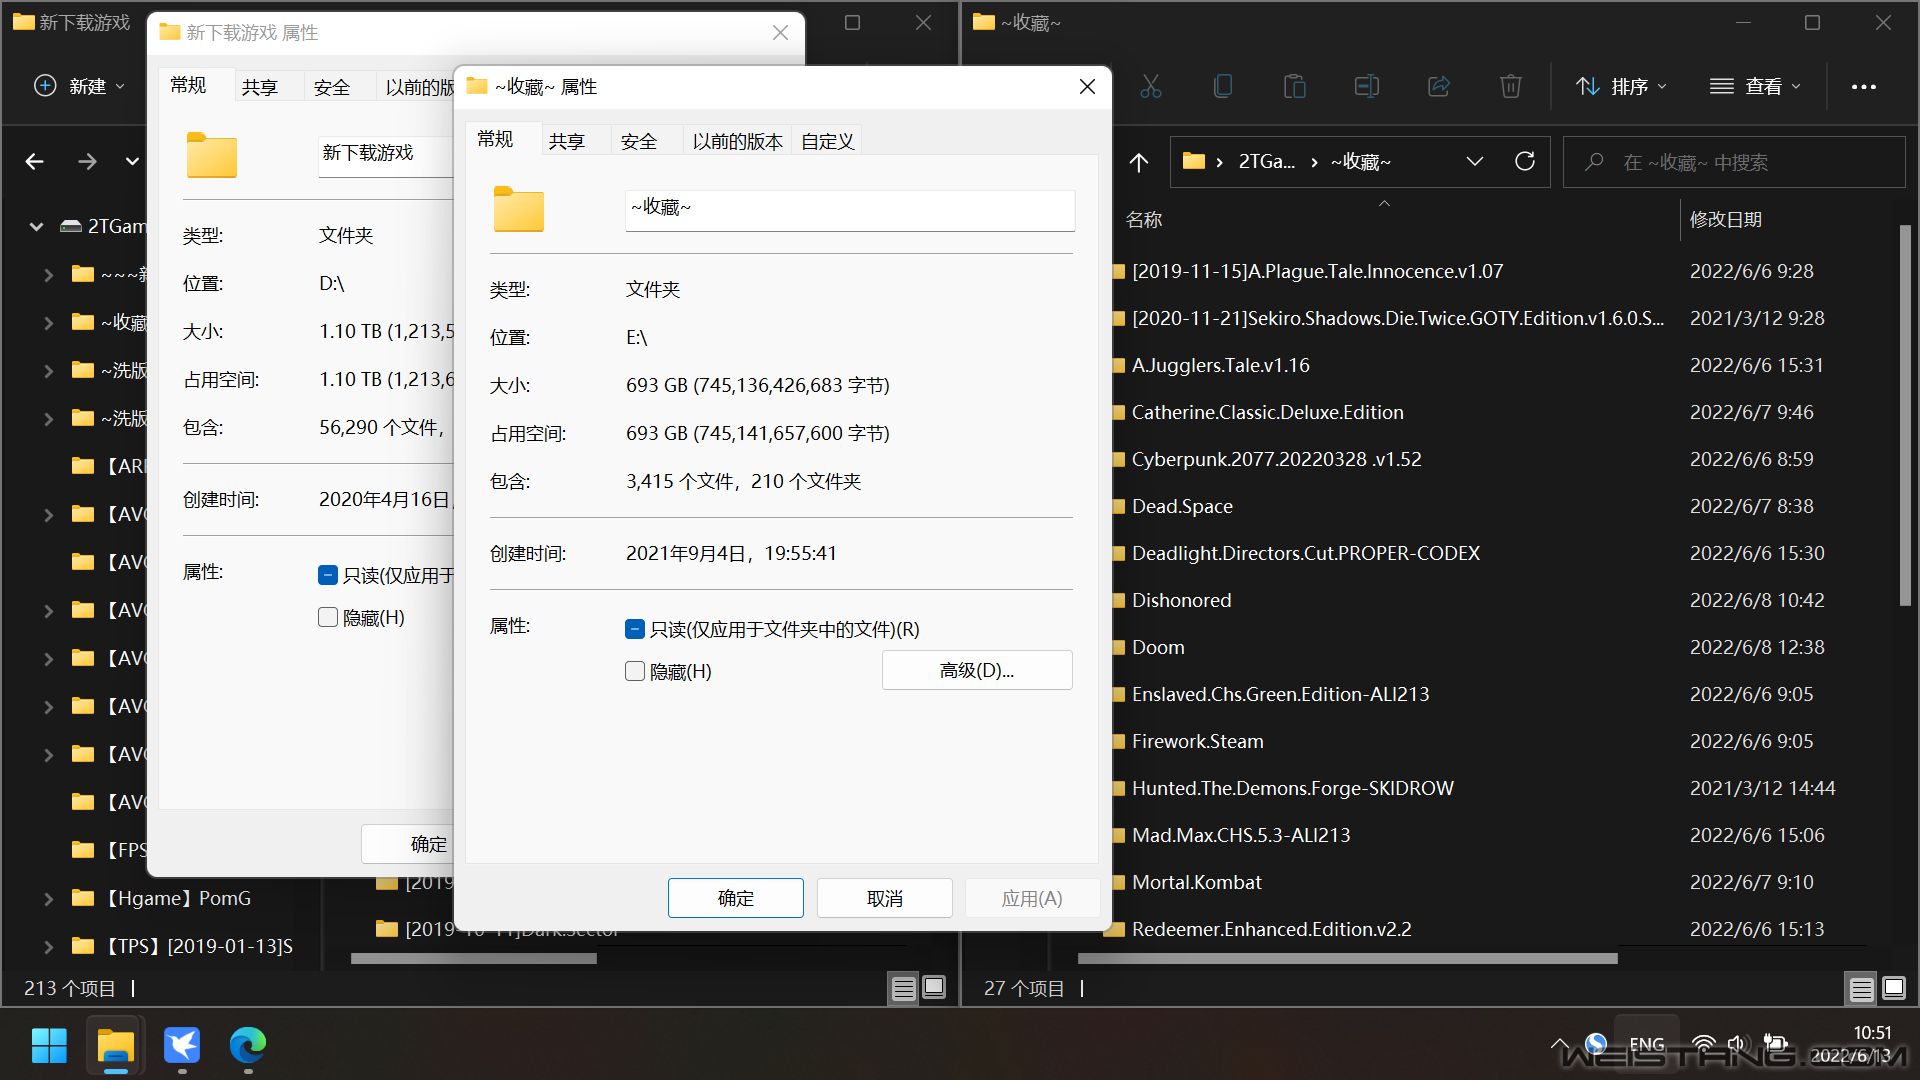1920x1080 pixels.
Task: Click the left window horizontal scrollbar
Action: 474,958
